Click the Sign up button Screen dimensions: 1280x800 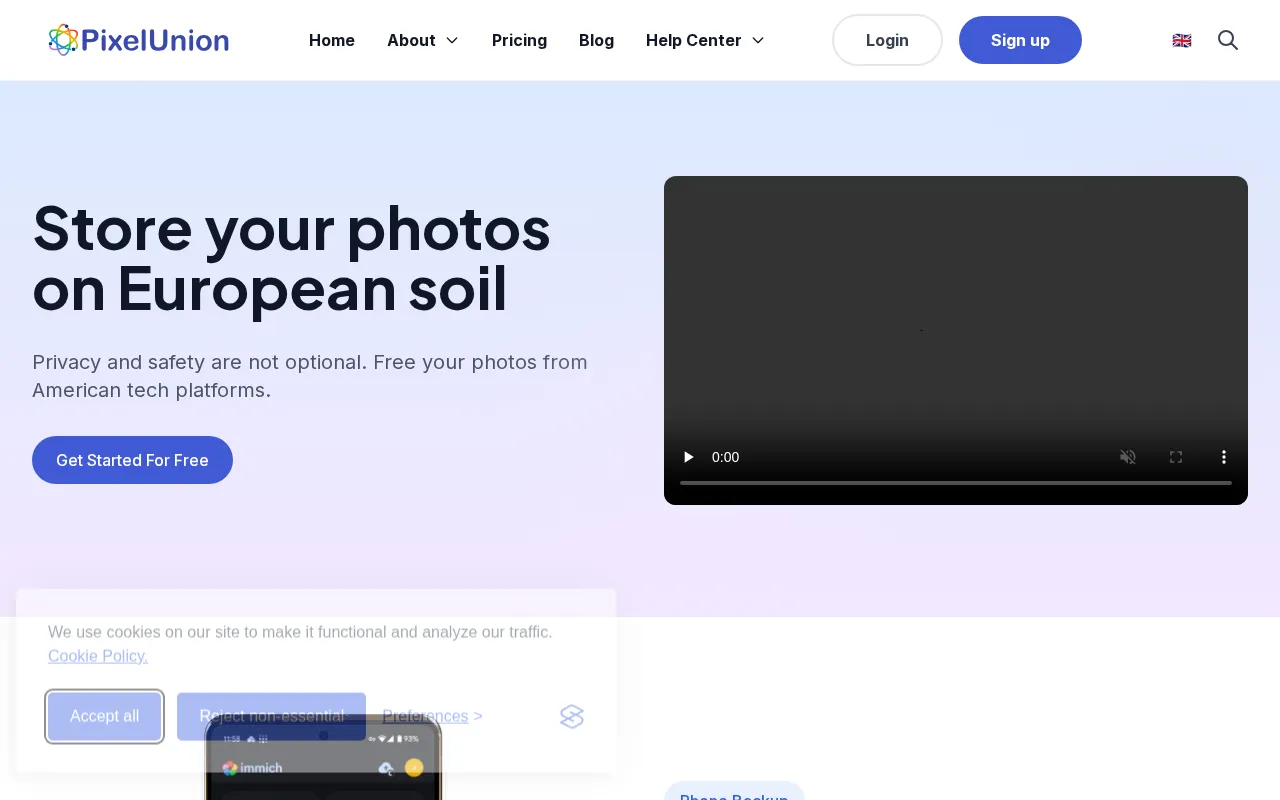(1020, 40)
